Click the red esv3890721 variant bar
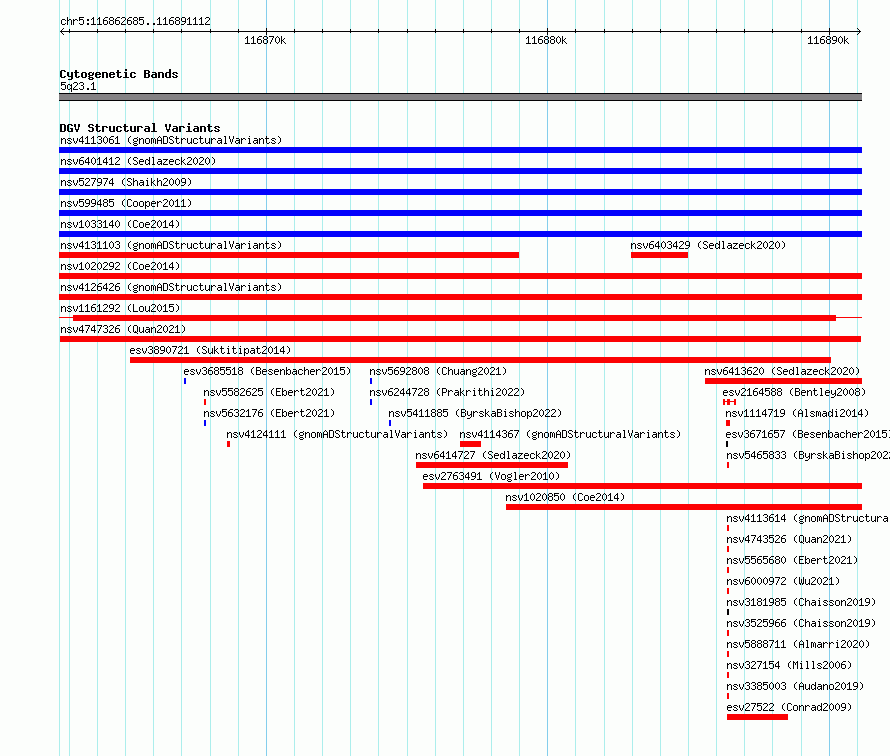The image size is (890, 756). tap(480, 360)
